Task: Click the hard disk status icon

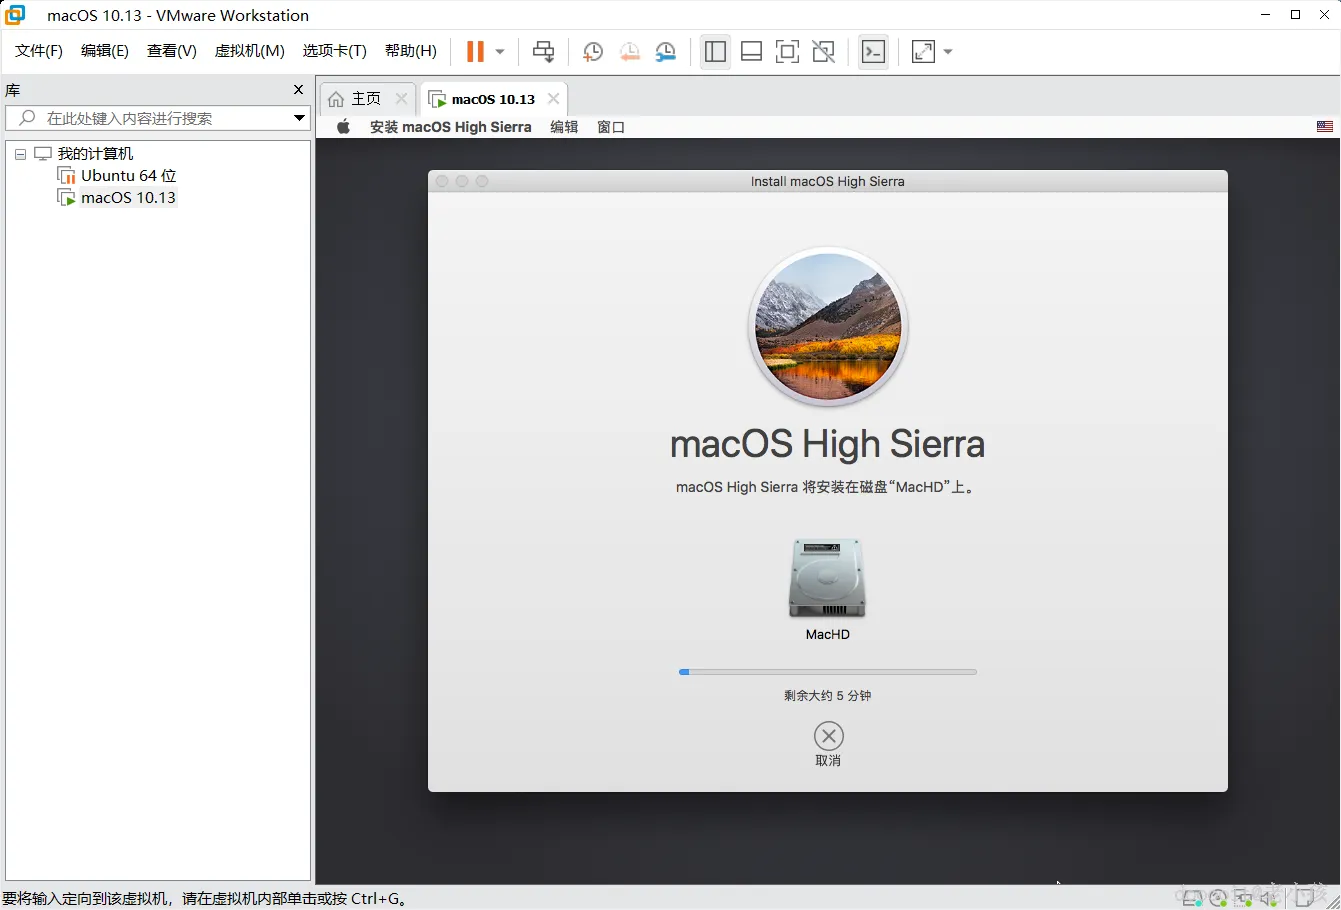Action: pos(1192,897)
